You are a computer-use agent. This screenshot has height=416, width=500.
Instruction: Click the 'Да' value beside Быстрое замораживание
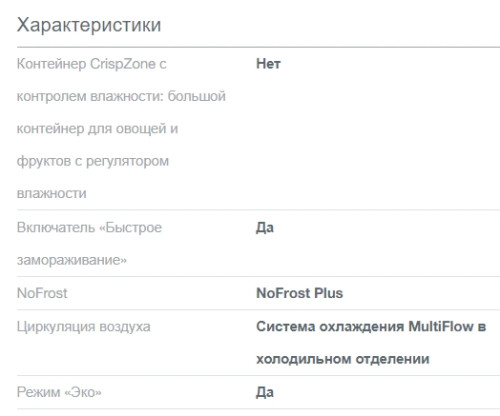tap(265, 228)
